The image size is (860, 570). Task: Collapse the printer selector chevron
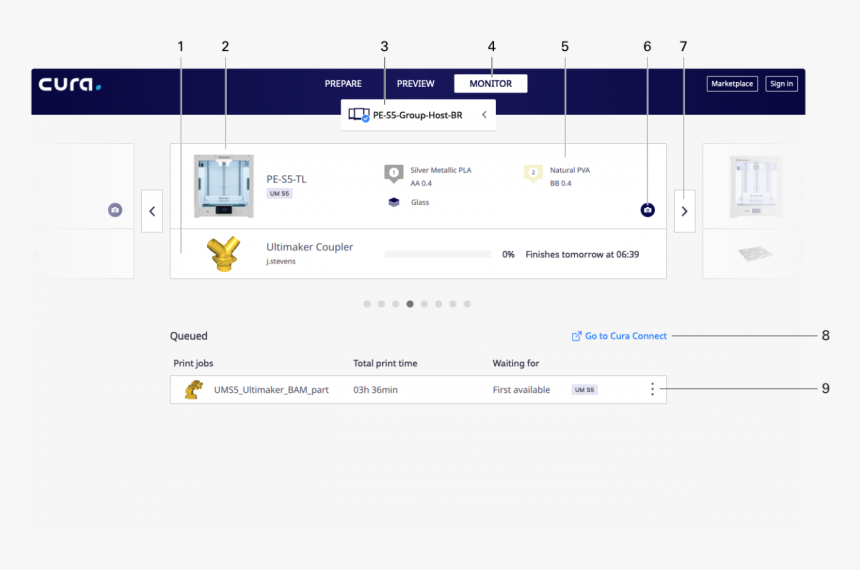(x=484, y=115)
